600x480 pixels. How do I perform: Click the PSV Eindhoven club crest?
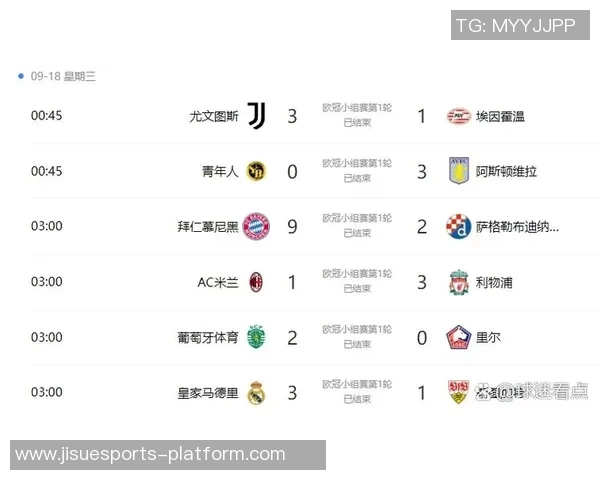tap(458, 116)
